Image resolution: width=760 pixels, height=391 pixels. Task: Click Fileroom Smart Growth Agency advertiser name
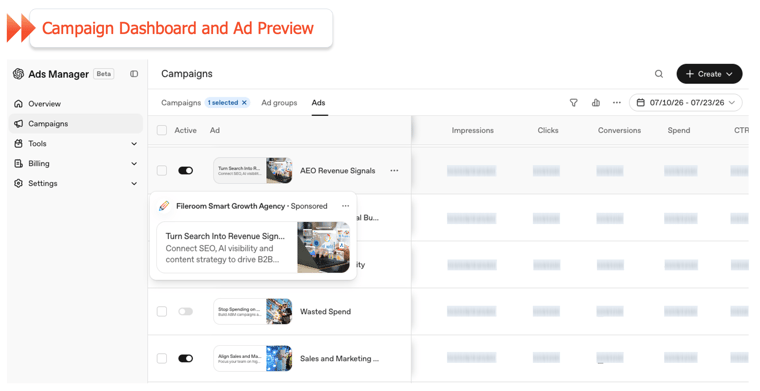(x=230, y=206)
